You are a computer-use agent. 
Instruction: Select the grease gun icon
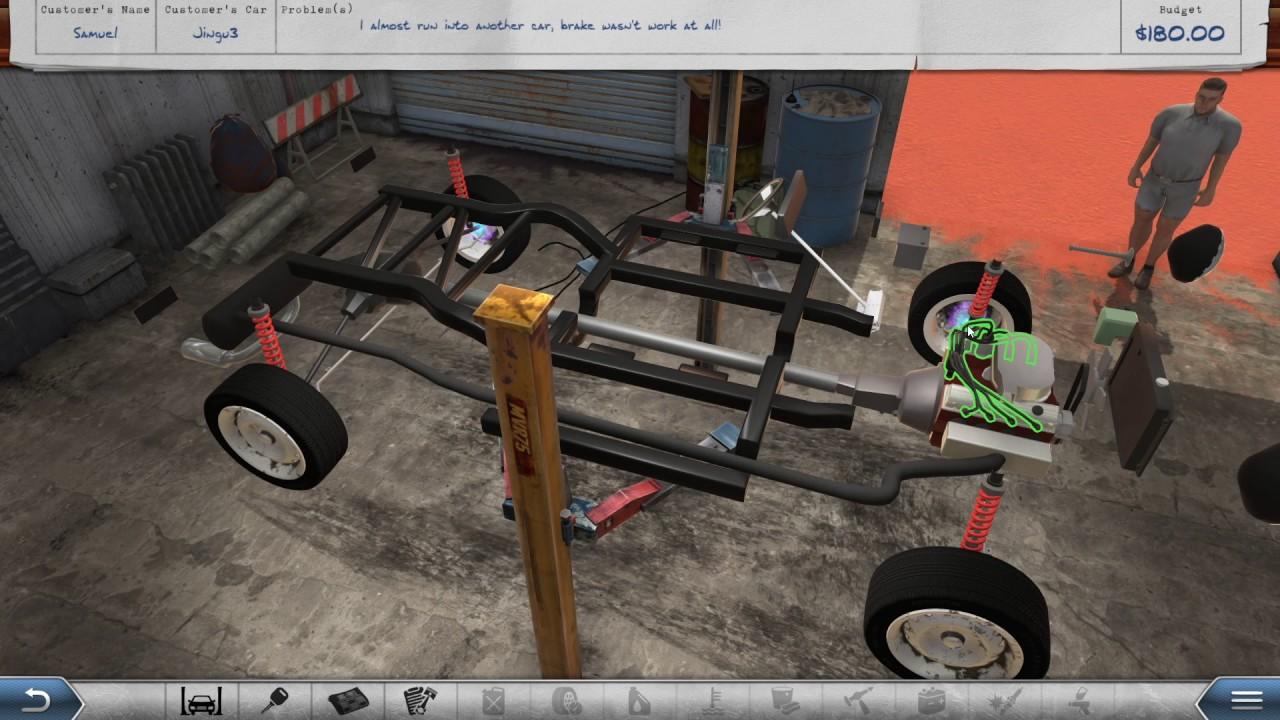(x=859, y=700)
